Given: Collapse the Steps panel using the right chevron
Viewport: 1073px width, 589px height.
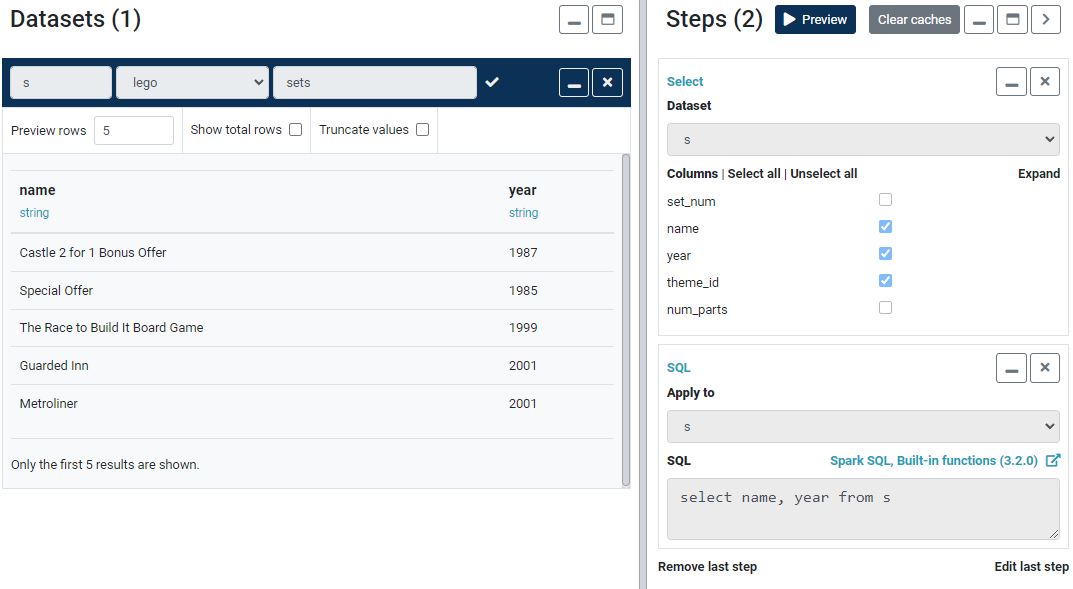Looking at the screenshot, I should pyautogui.click(x=1046, y=19).
